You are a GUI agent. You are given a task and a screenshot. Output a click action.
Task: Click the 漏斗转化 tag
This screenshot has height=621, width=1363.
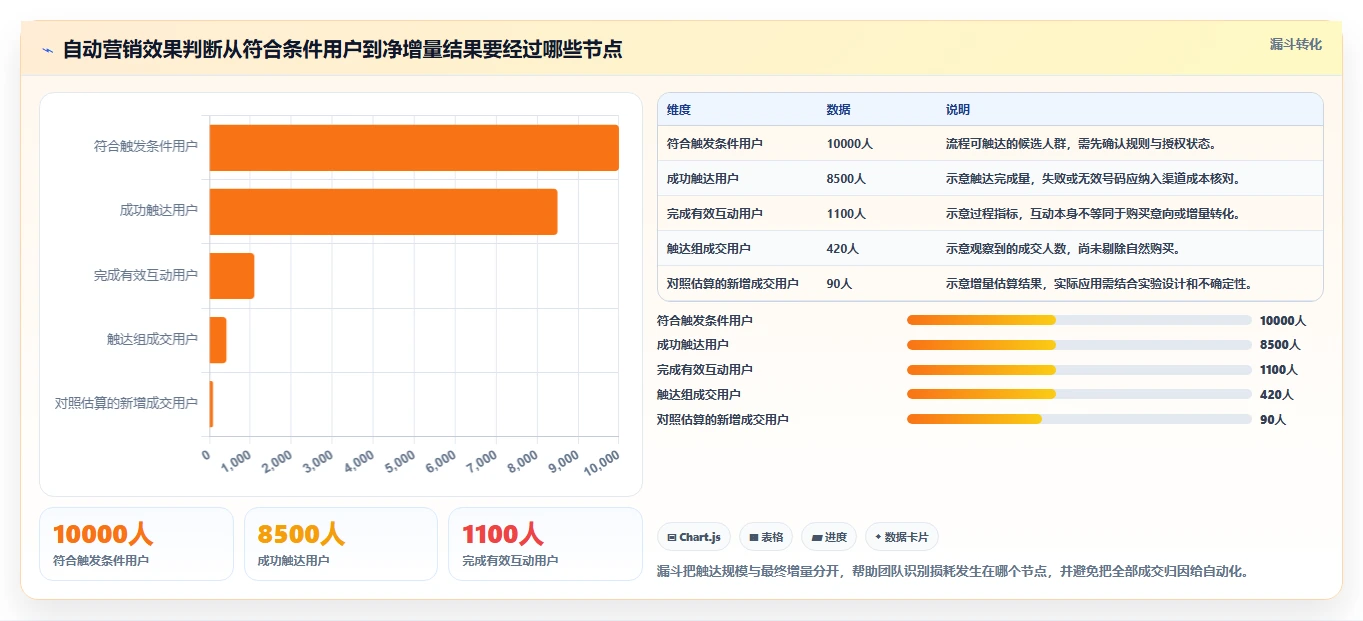1296,44
